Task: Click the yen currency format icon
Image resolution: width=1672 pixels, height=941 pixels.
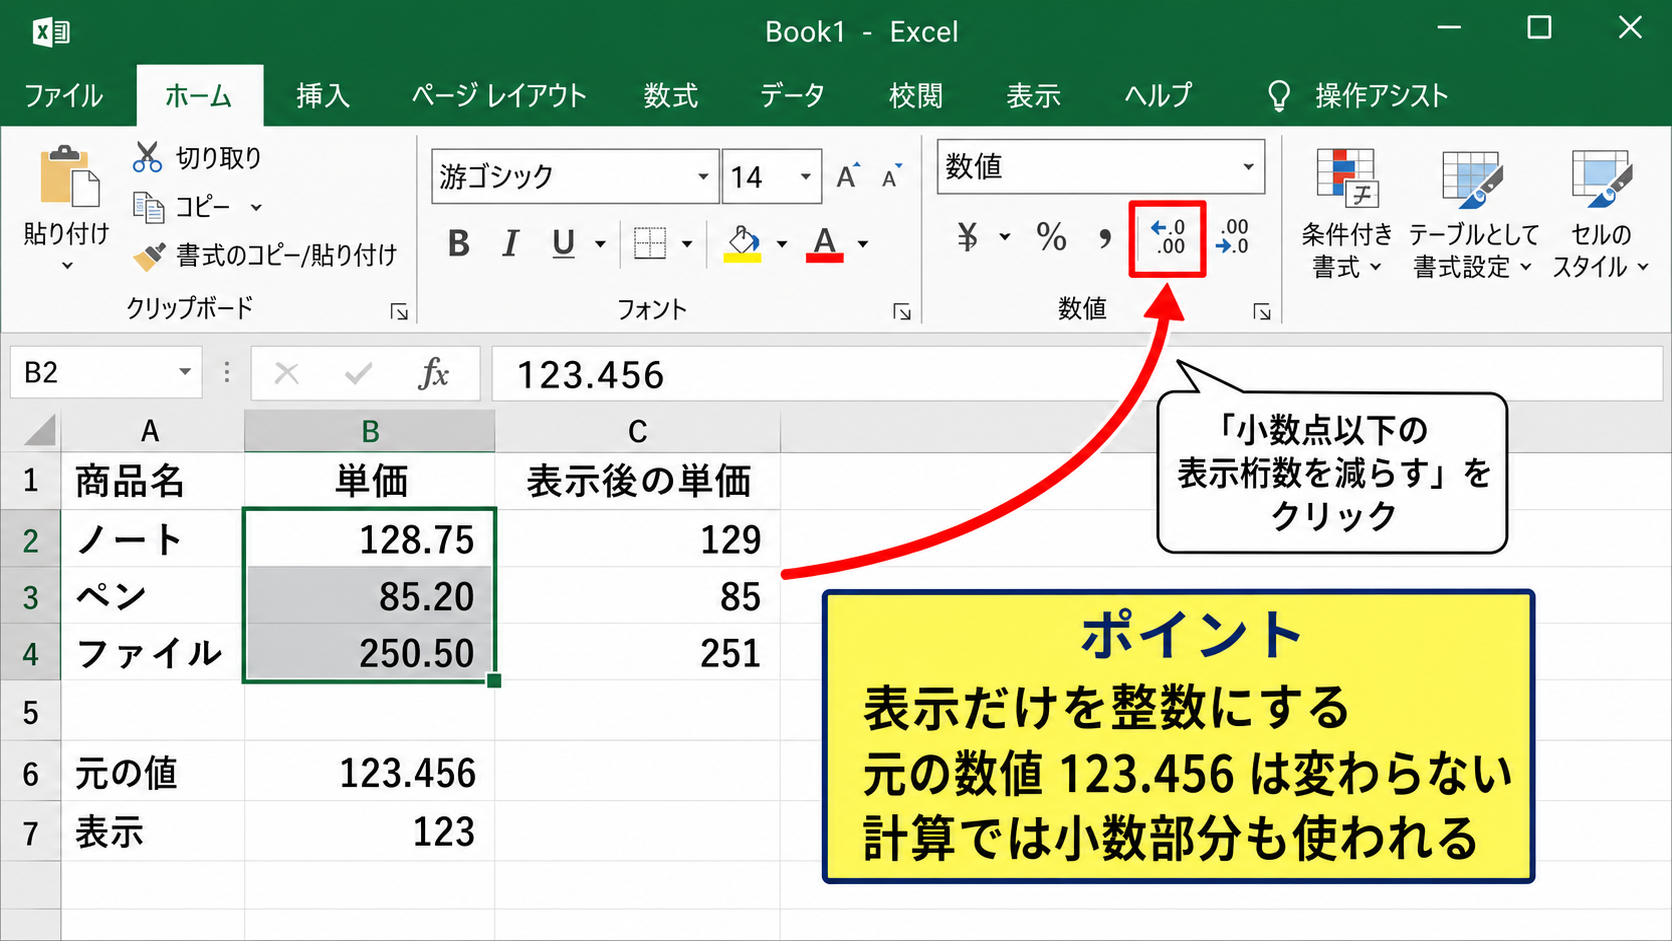Action: click(x=968, y=237)
